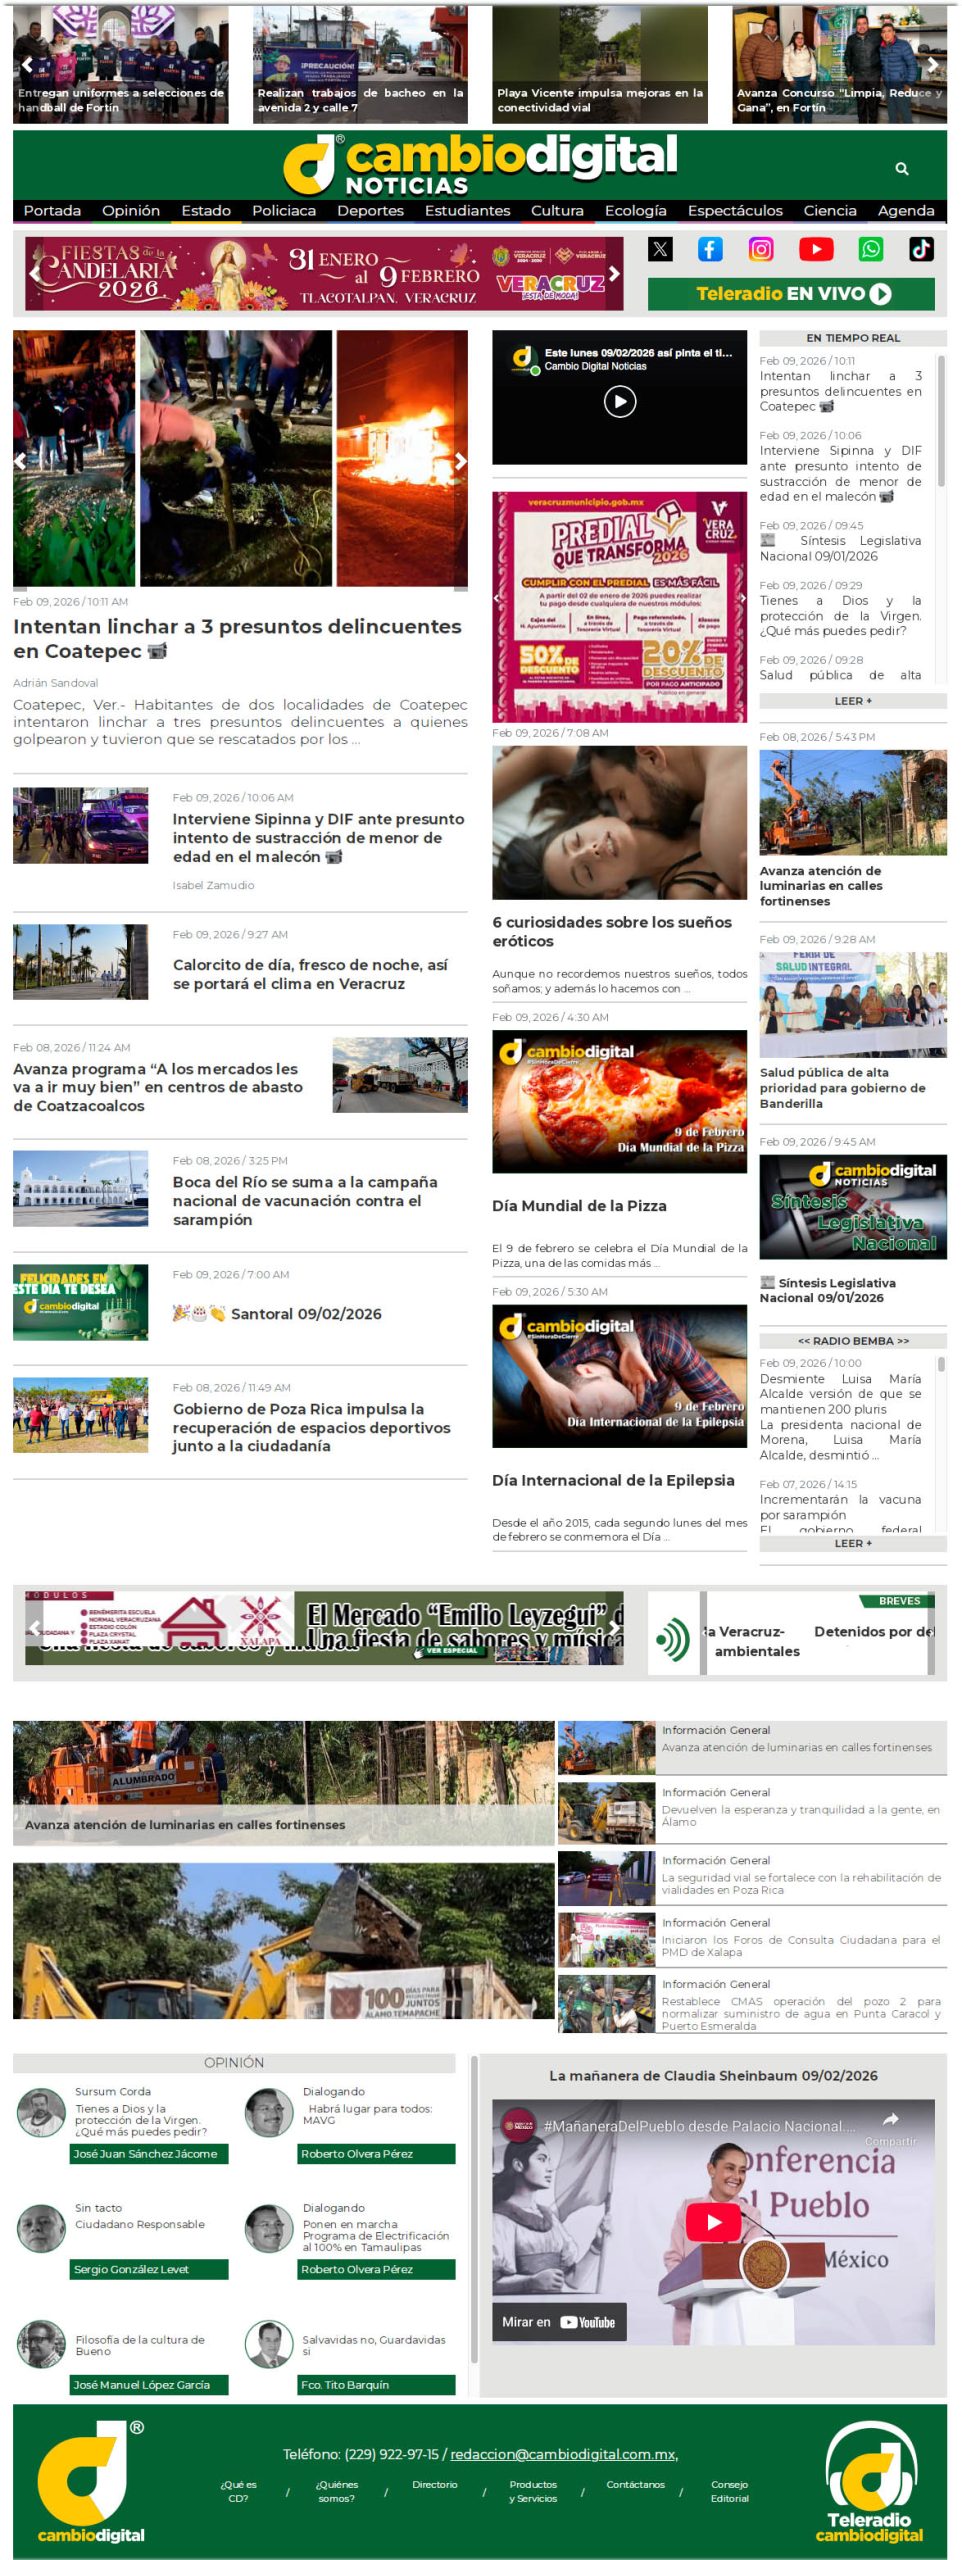Open the Policiaca menu section
Image resolution: width=962 pixels, height=2560 pixels.
[x=283, y=211]
